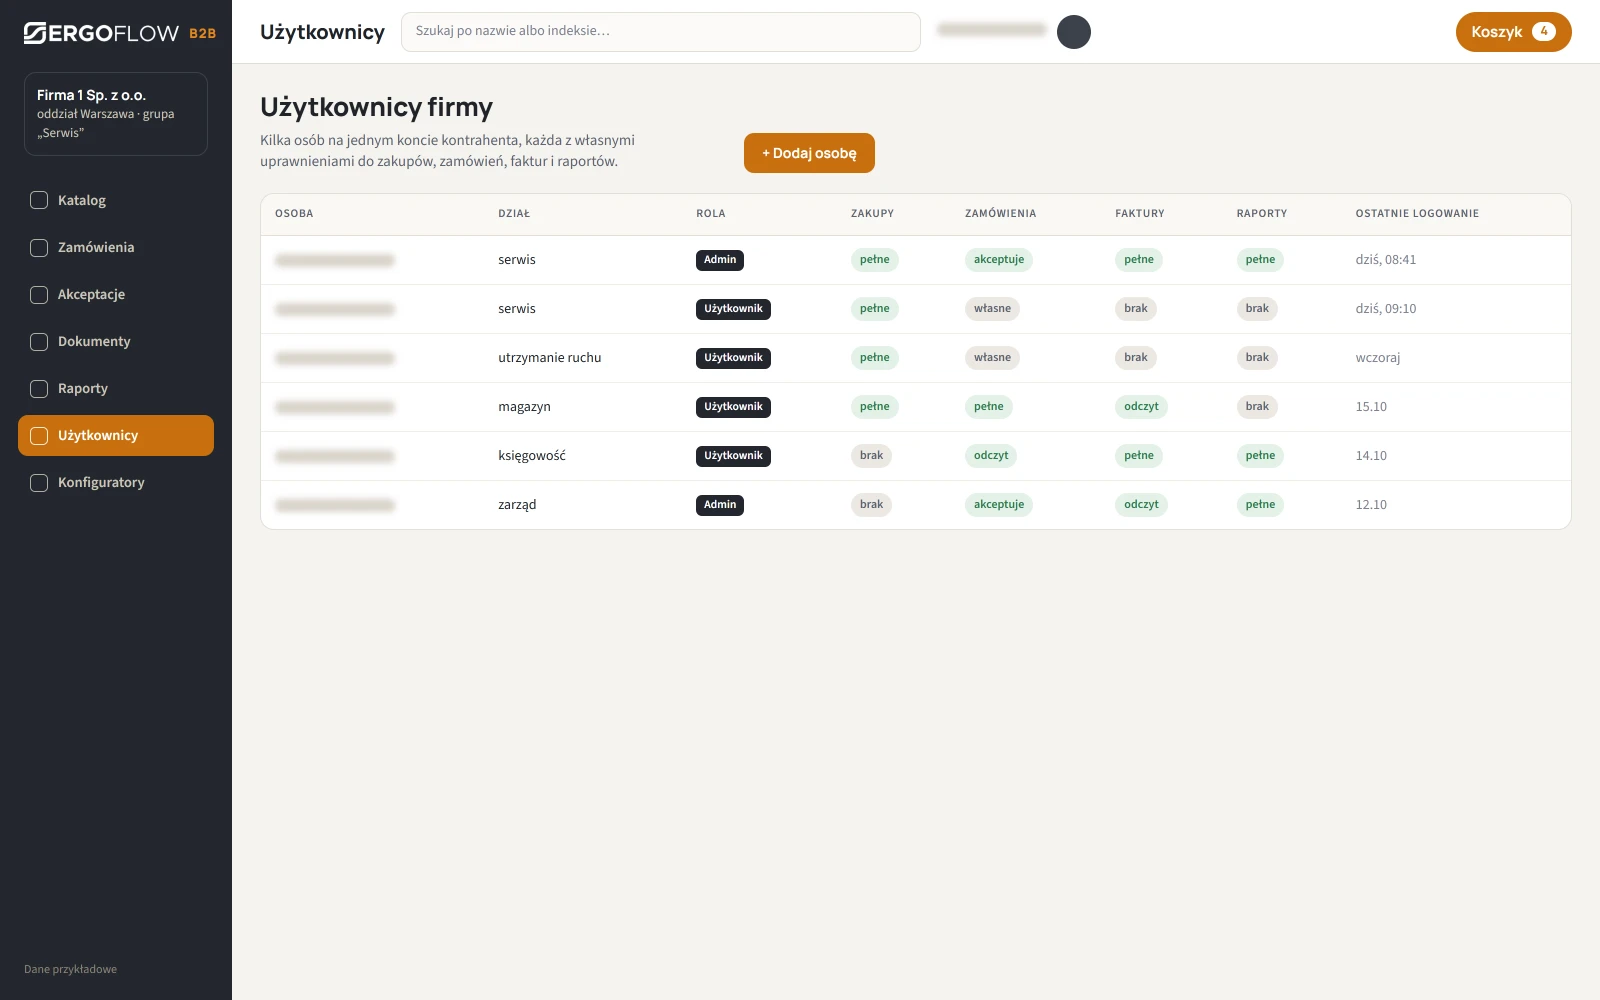Image resolution: width=1600 pixels, height=1000 pixels.
Task: Click 'brak' purchases badge in zarząd row
Action: pyautogui.click(x=872, y=505)
